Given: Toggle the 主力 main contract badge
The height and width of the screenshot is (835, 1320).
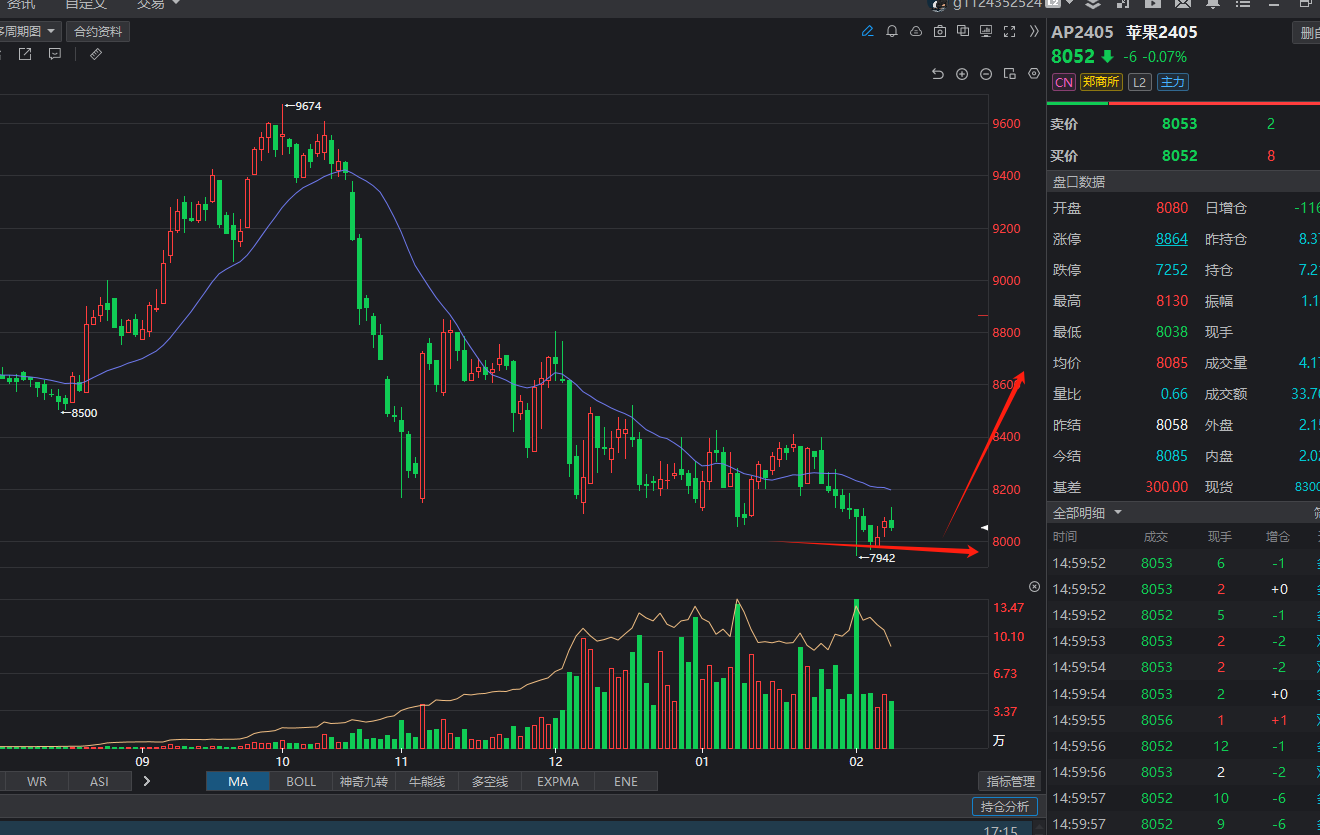Looking at the screenshot, I should (1172, 82).
